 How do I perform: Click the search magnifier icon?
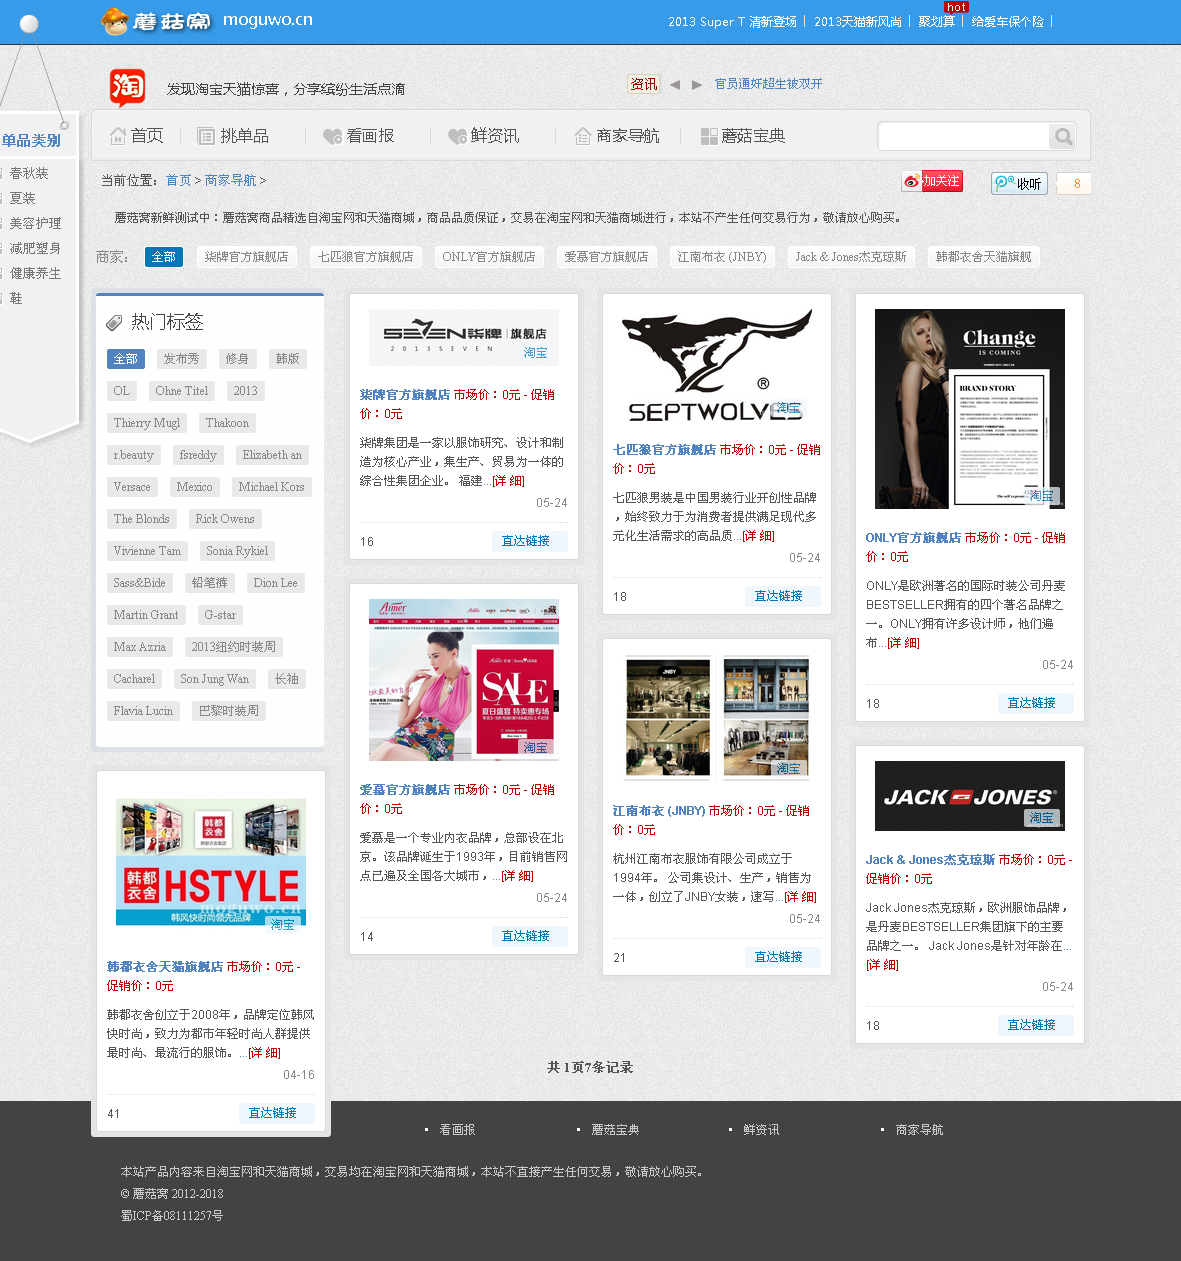[x=1063, y=136]
